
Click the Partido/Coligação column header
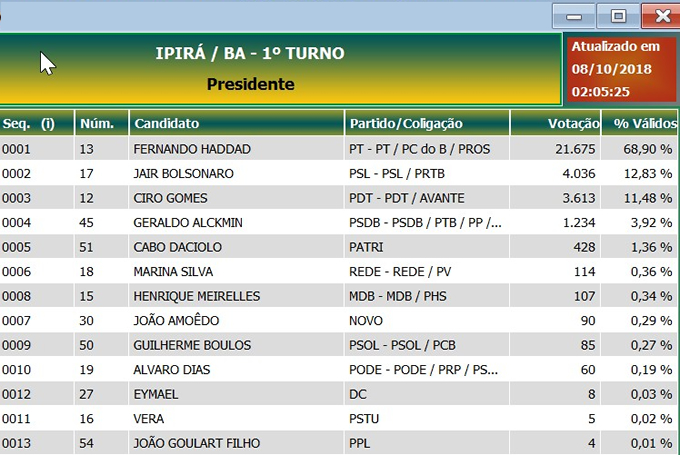pos(427,123)
